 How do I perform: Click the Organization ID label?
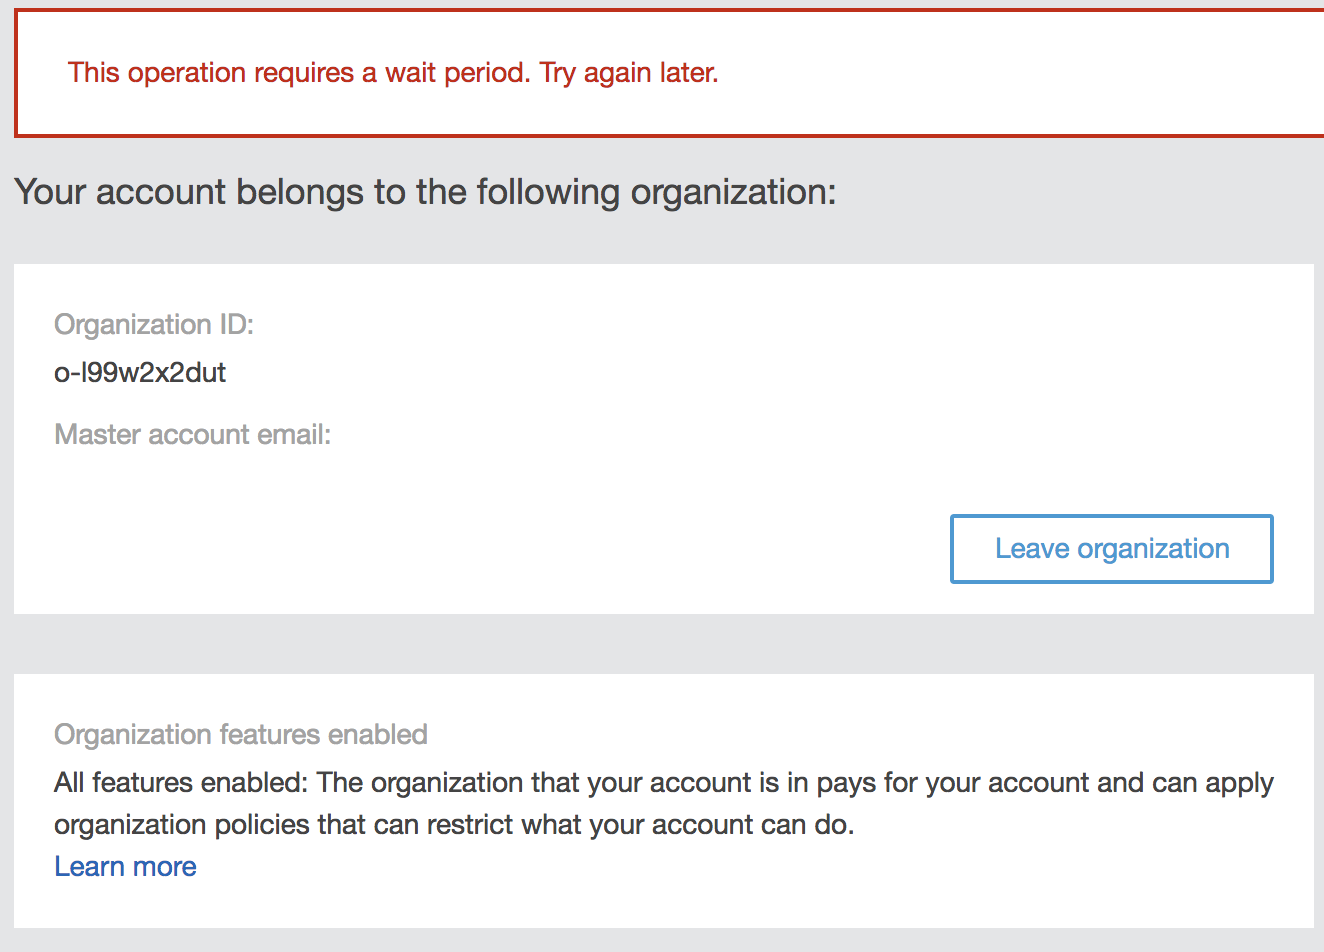point(154,325)
